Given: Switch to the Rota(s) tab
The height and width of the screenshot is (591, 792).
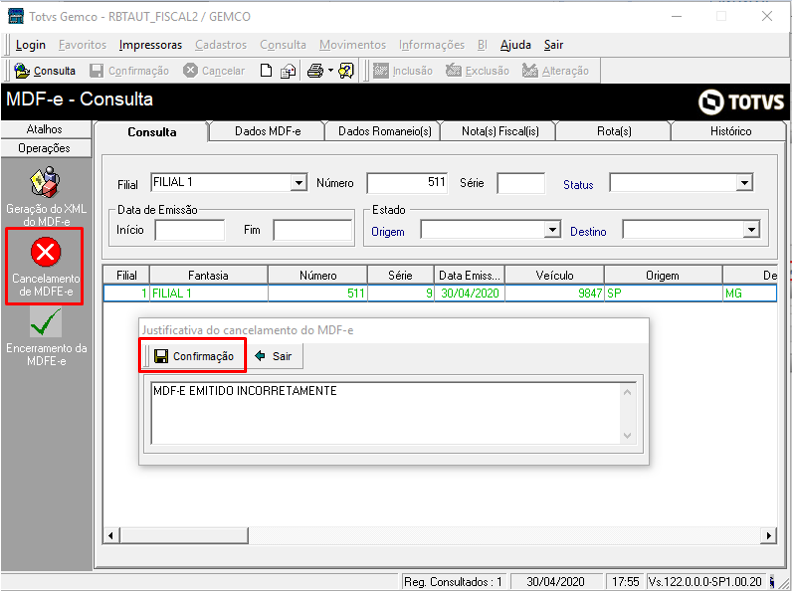Looking at the screenshot, I should click(x=614, y=131).
